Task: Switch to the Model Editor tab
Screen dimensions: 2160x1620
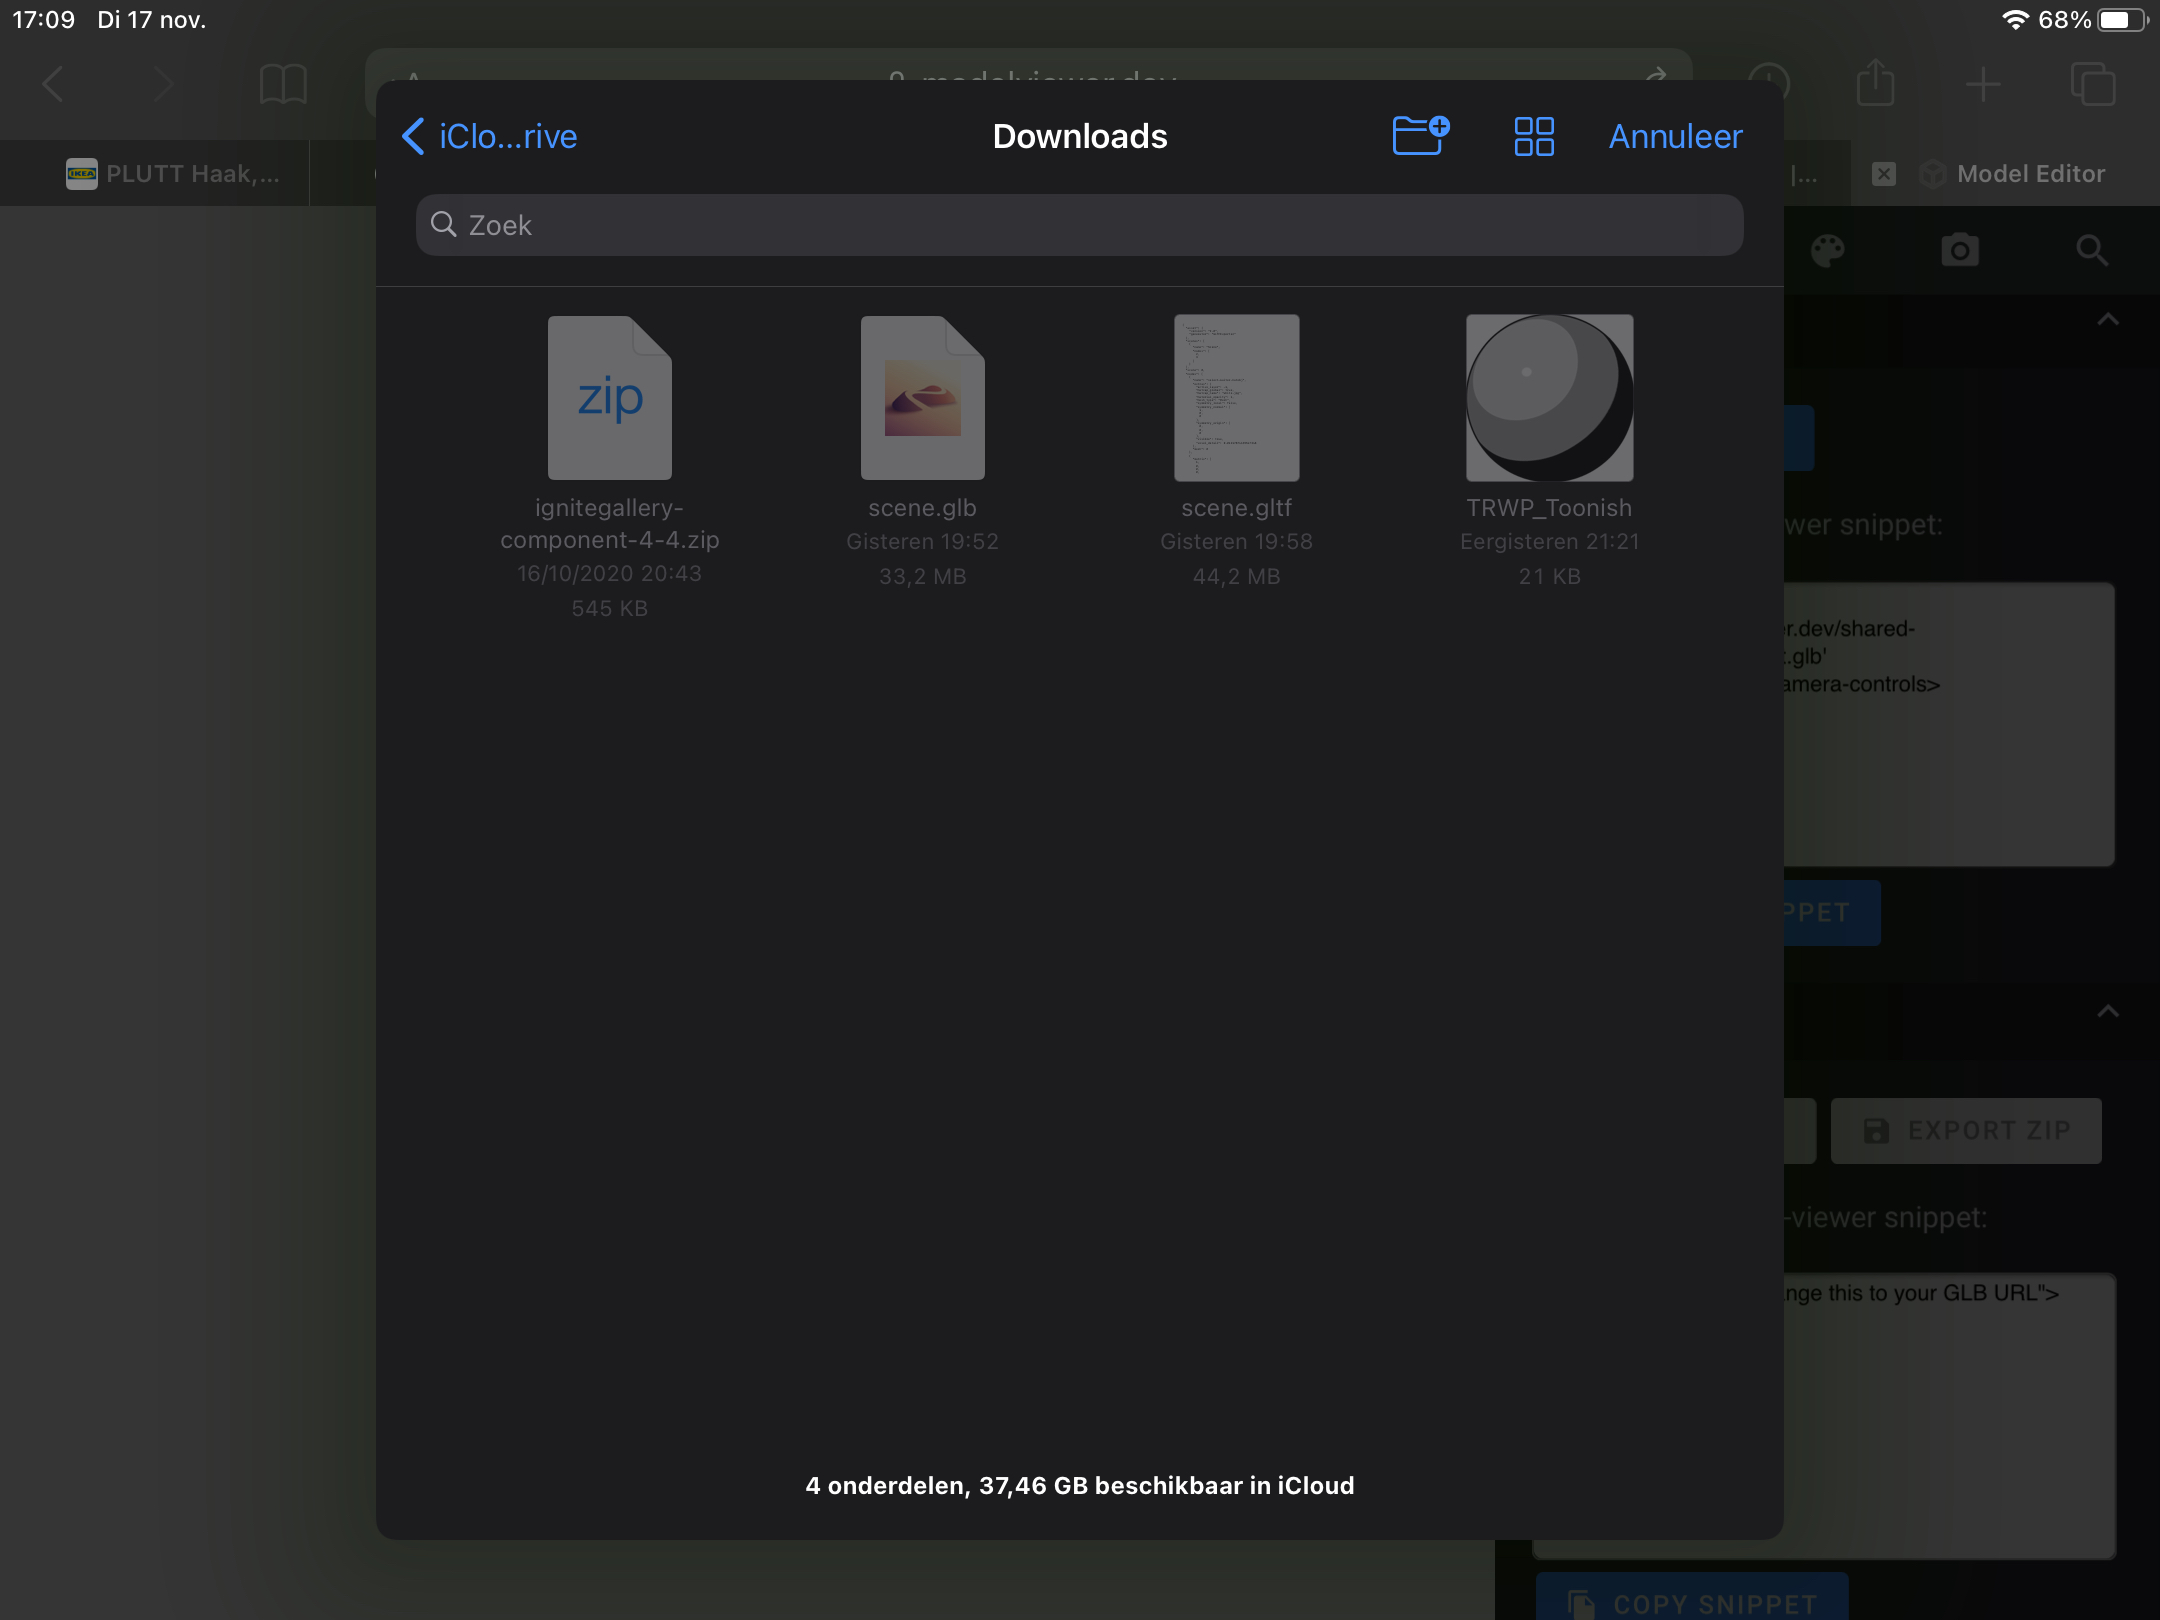Action: [2028, 173]
